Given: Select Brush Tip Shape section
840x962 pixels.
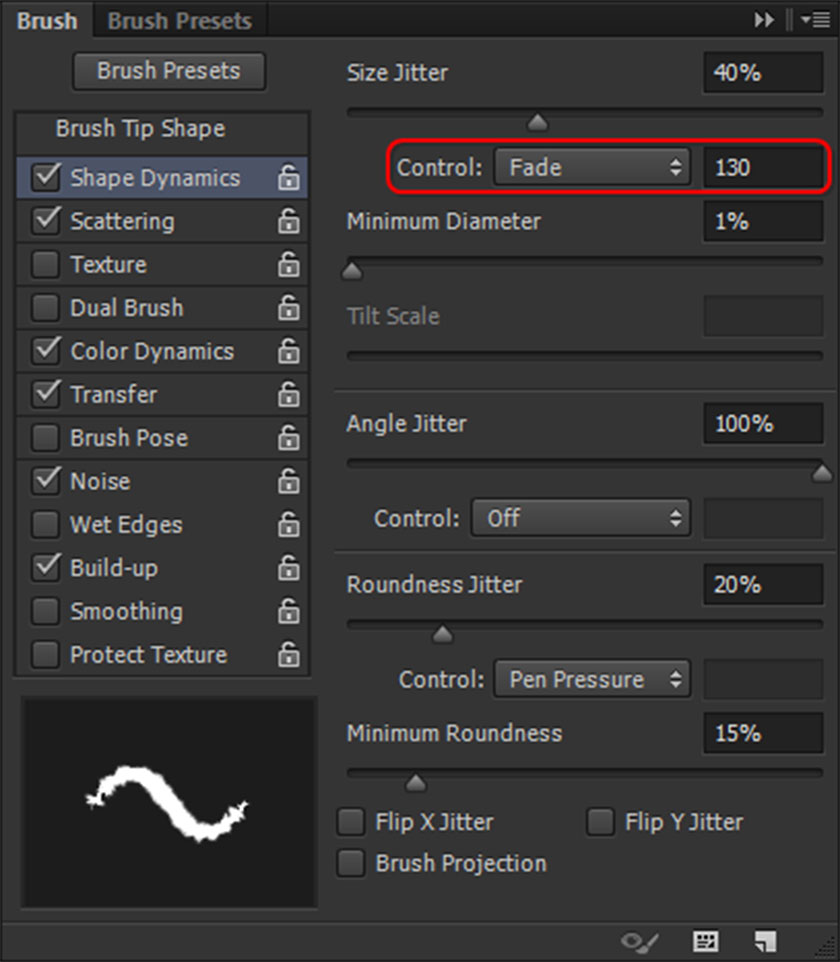Looking at the screenshot, I should 140,129.
